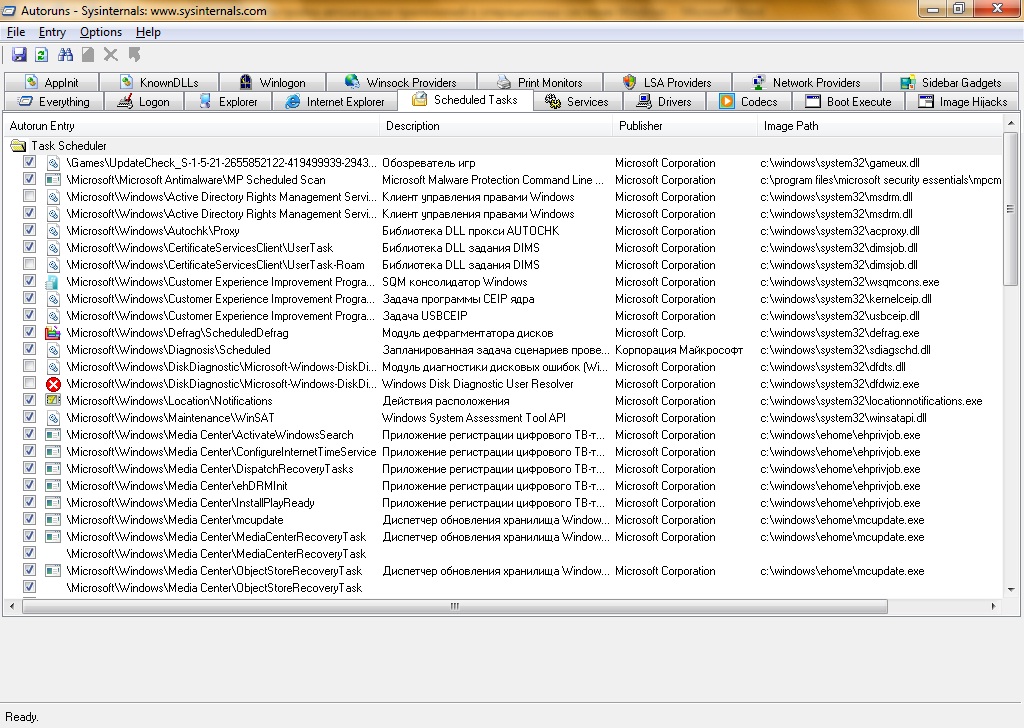This screenshot has height=728, width=1024.
Task: Sort by Image Path column header
Action: coord(880,126)
